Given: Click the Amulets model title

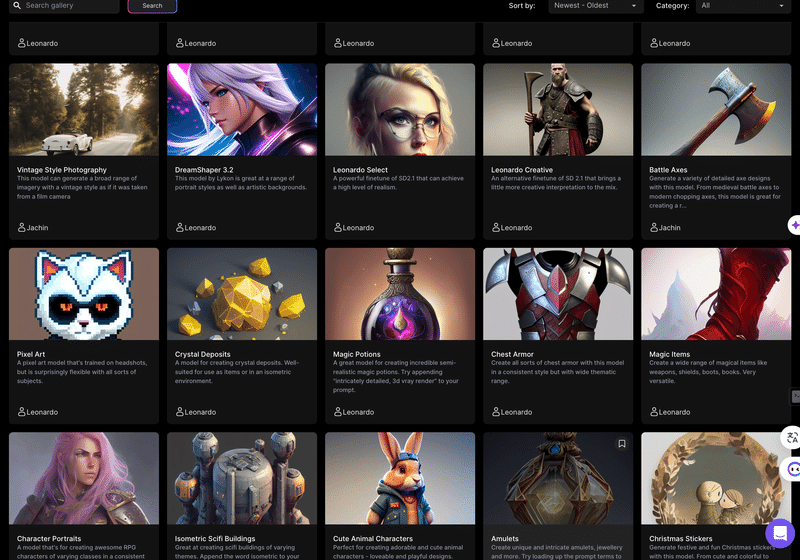Looking at the screenshot, I should [505, 539].
